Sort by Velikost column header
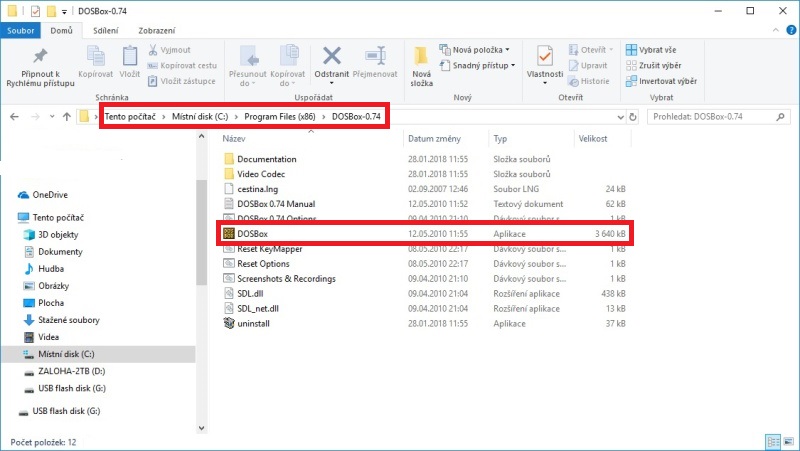The height and width of the screenshot is (451, 800). click(593, 139)
